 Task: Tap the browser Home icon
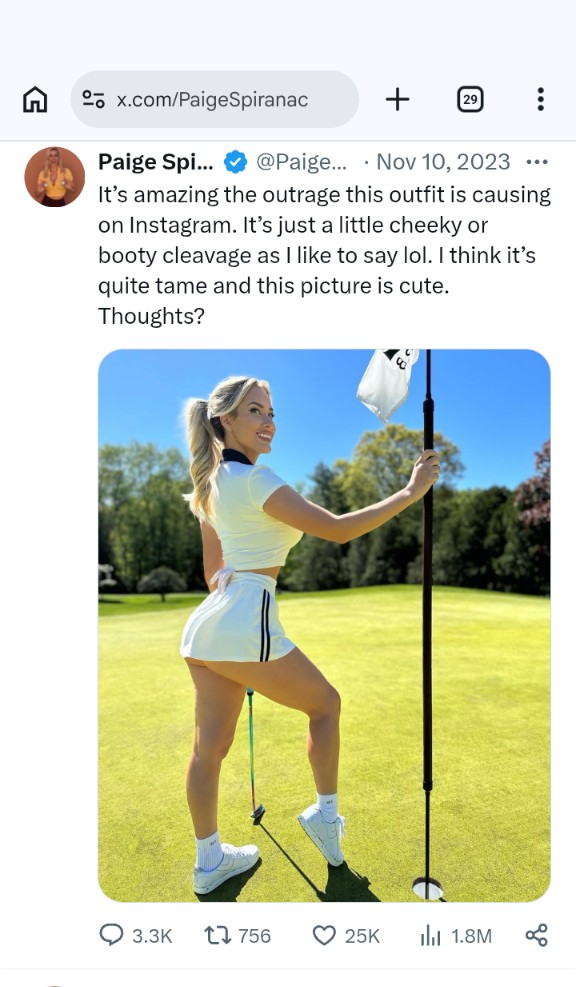point(35,99)
